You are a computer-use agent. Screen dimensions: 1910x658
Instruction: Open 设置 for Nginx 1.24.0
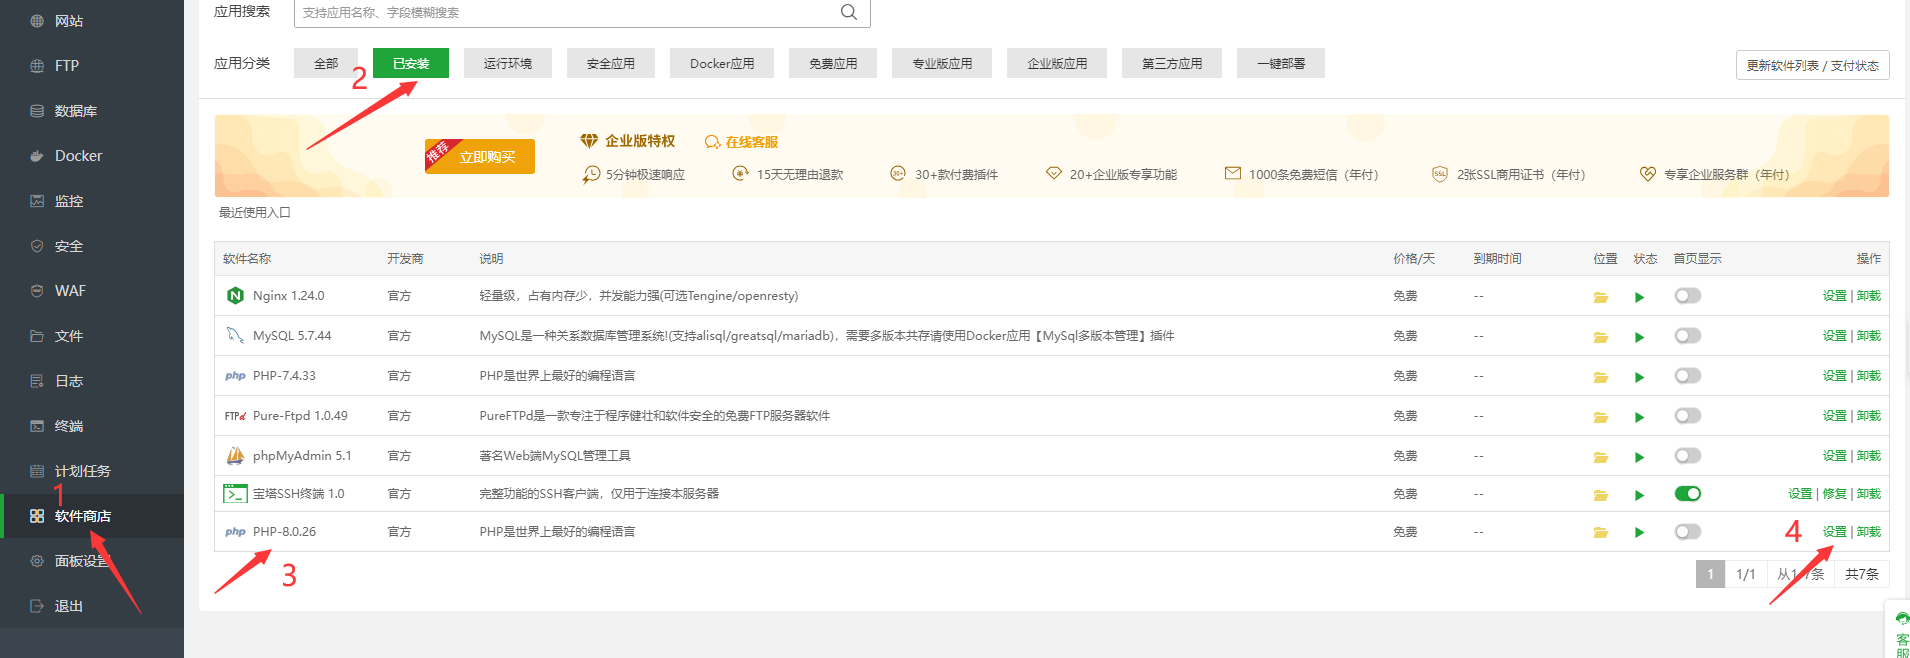(1834, 296)
